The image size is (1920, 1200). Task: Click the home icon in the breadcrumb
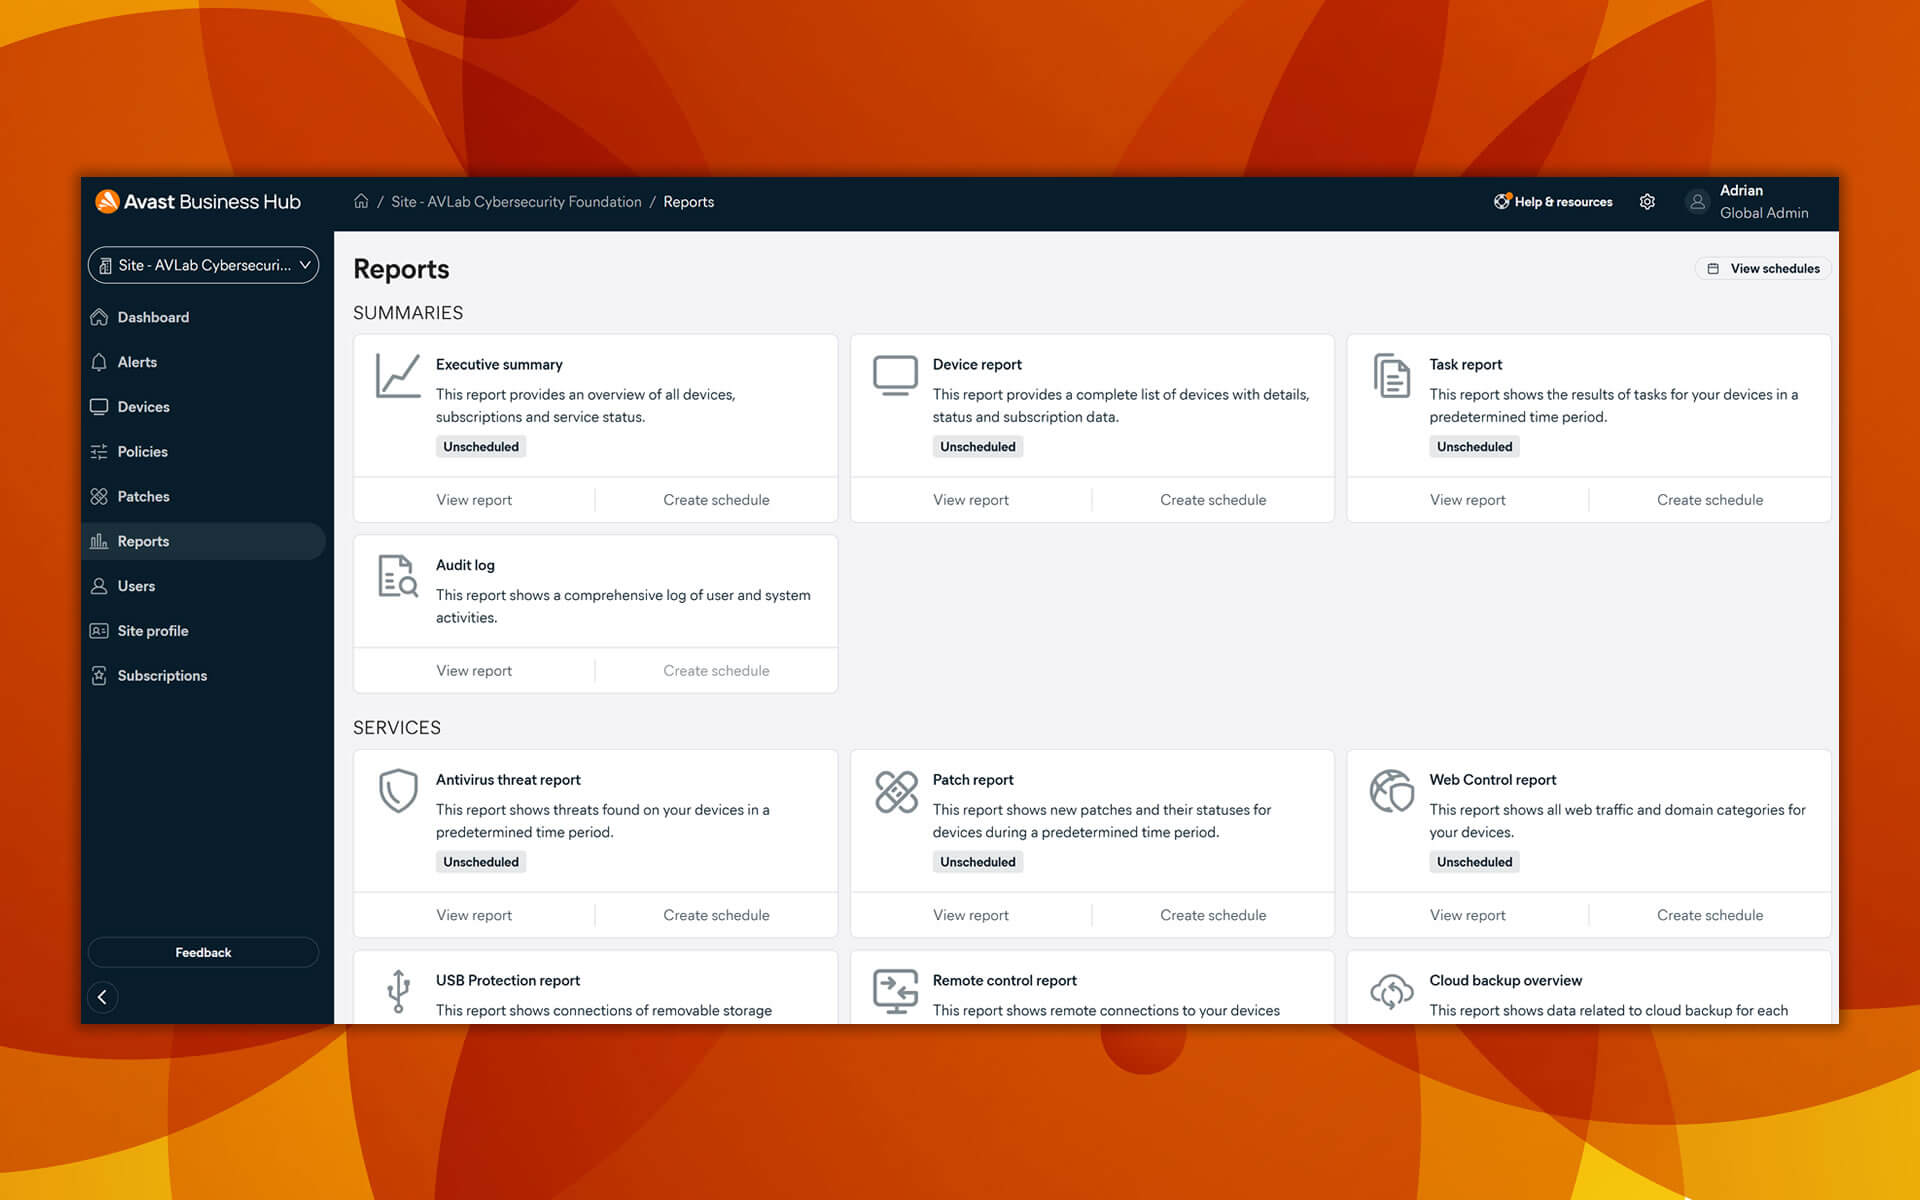[x=361, y=201]
